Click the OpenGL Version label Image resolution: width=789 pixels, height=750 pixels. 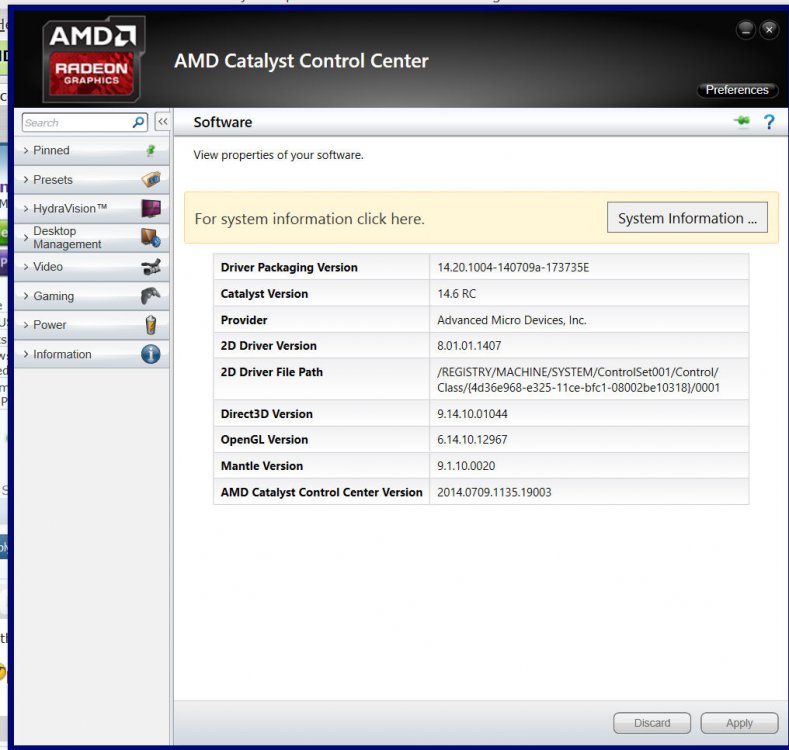click(264, 439)
